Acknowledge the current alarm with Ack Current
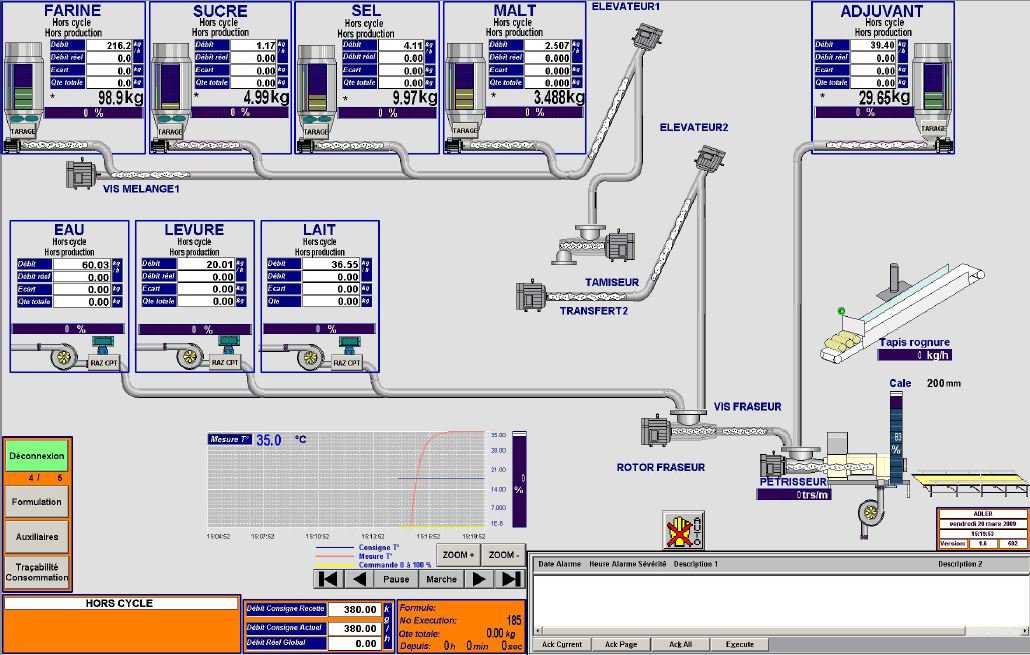Screen dimensions: 1030x655 (x=562, y=644)
